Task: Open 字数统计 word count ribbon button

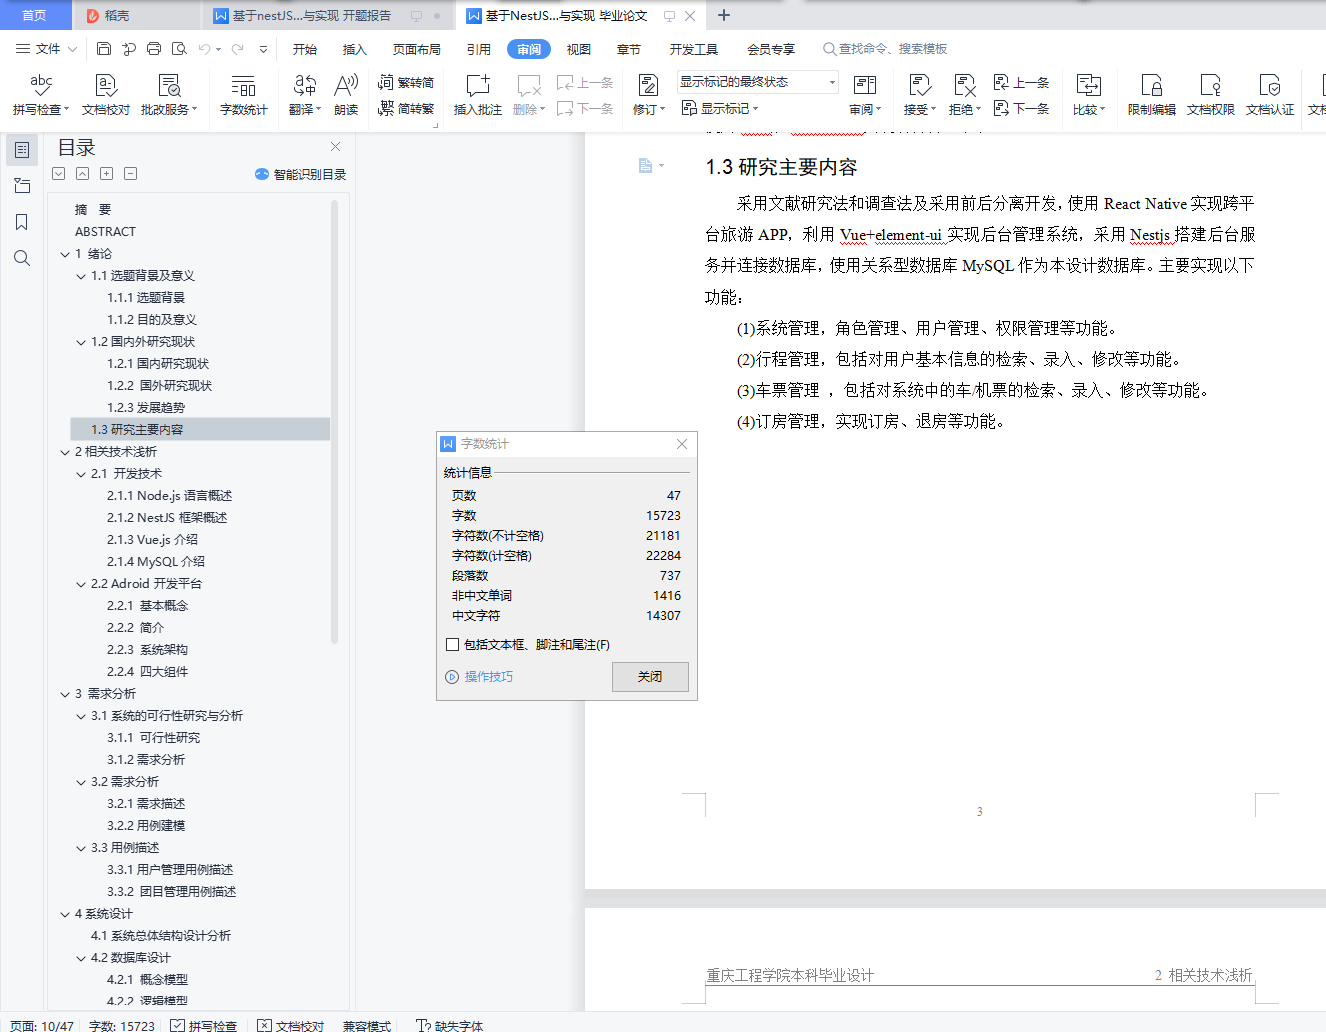Action: point(243,95)
